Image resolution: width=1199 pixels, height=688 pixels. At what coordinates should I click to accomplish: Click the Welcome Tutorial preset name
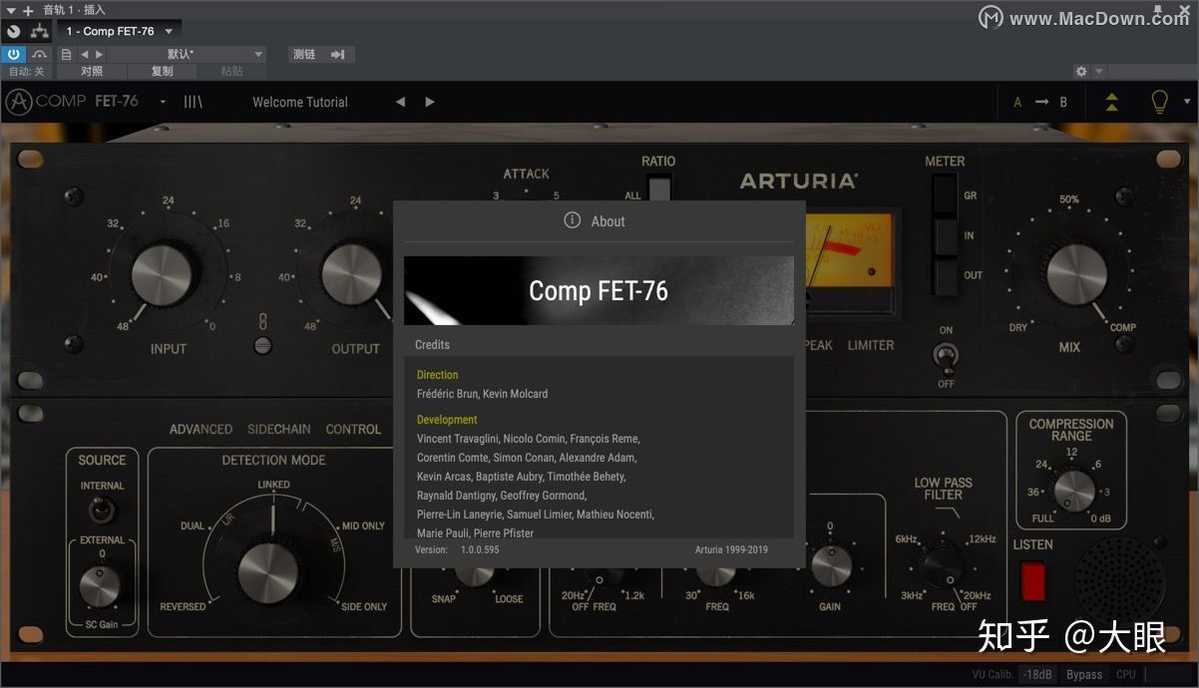300,102
